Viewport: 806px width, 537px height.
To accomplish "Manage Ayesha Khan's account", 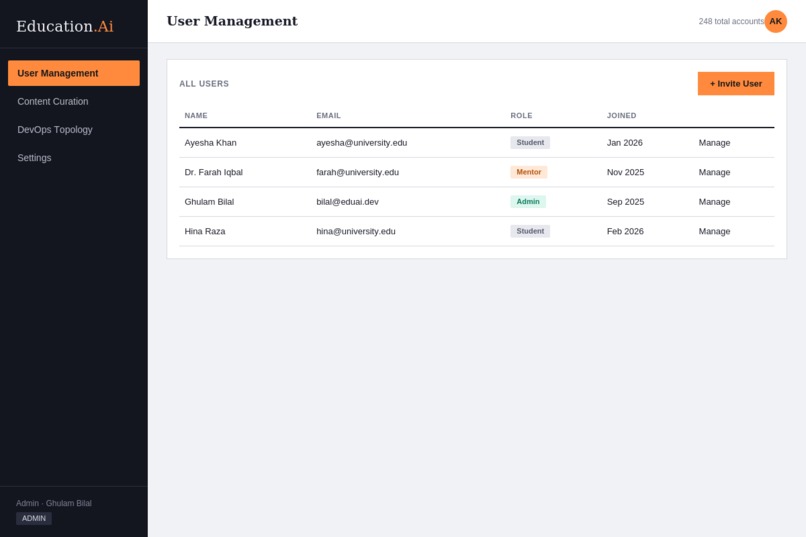I will coord(714,143).
